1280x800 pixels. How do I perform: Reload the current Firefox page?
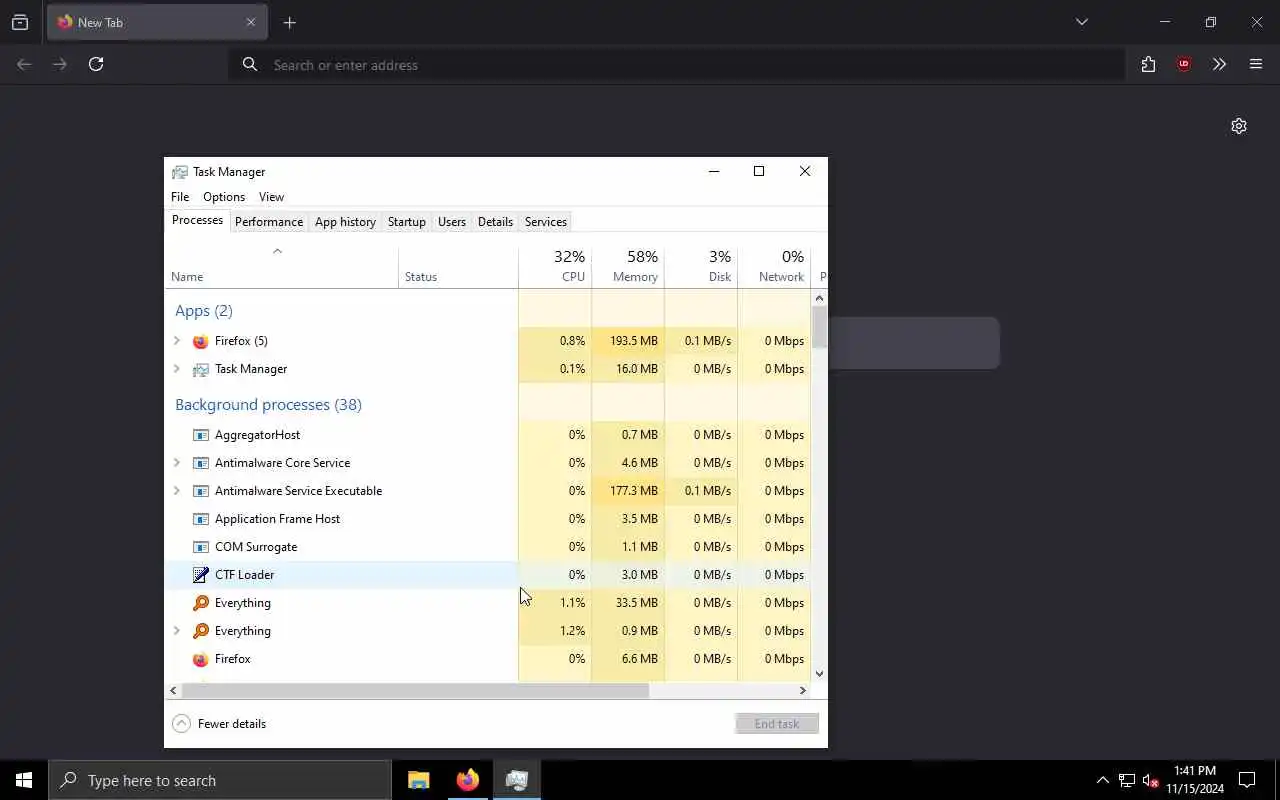(96, 65)
